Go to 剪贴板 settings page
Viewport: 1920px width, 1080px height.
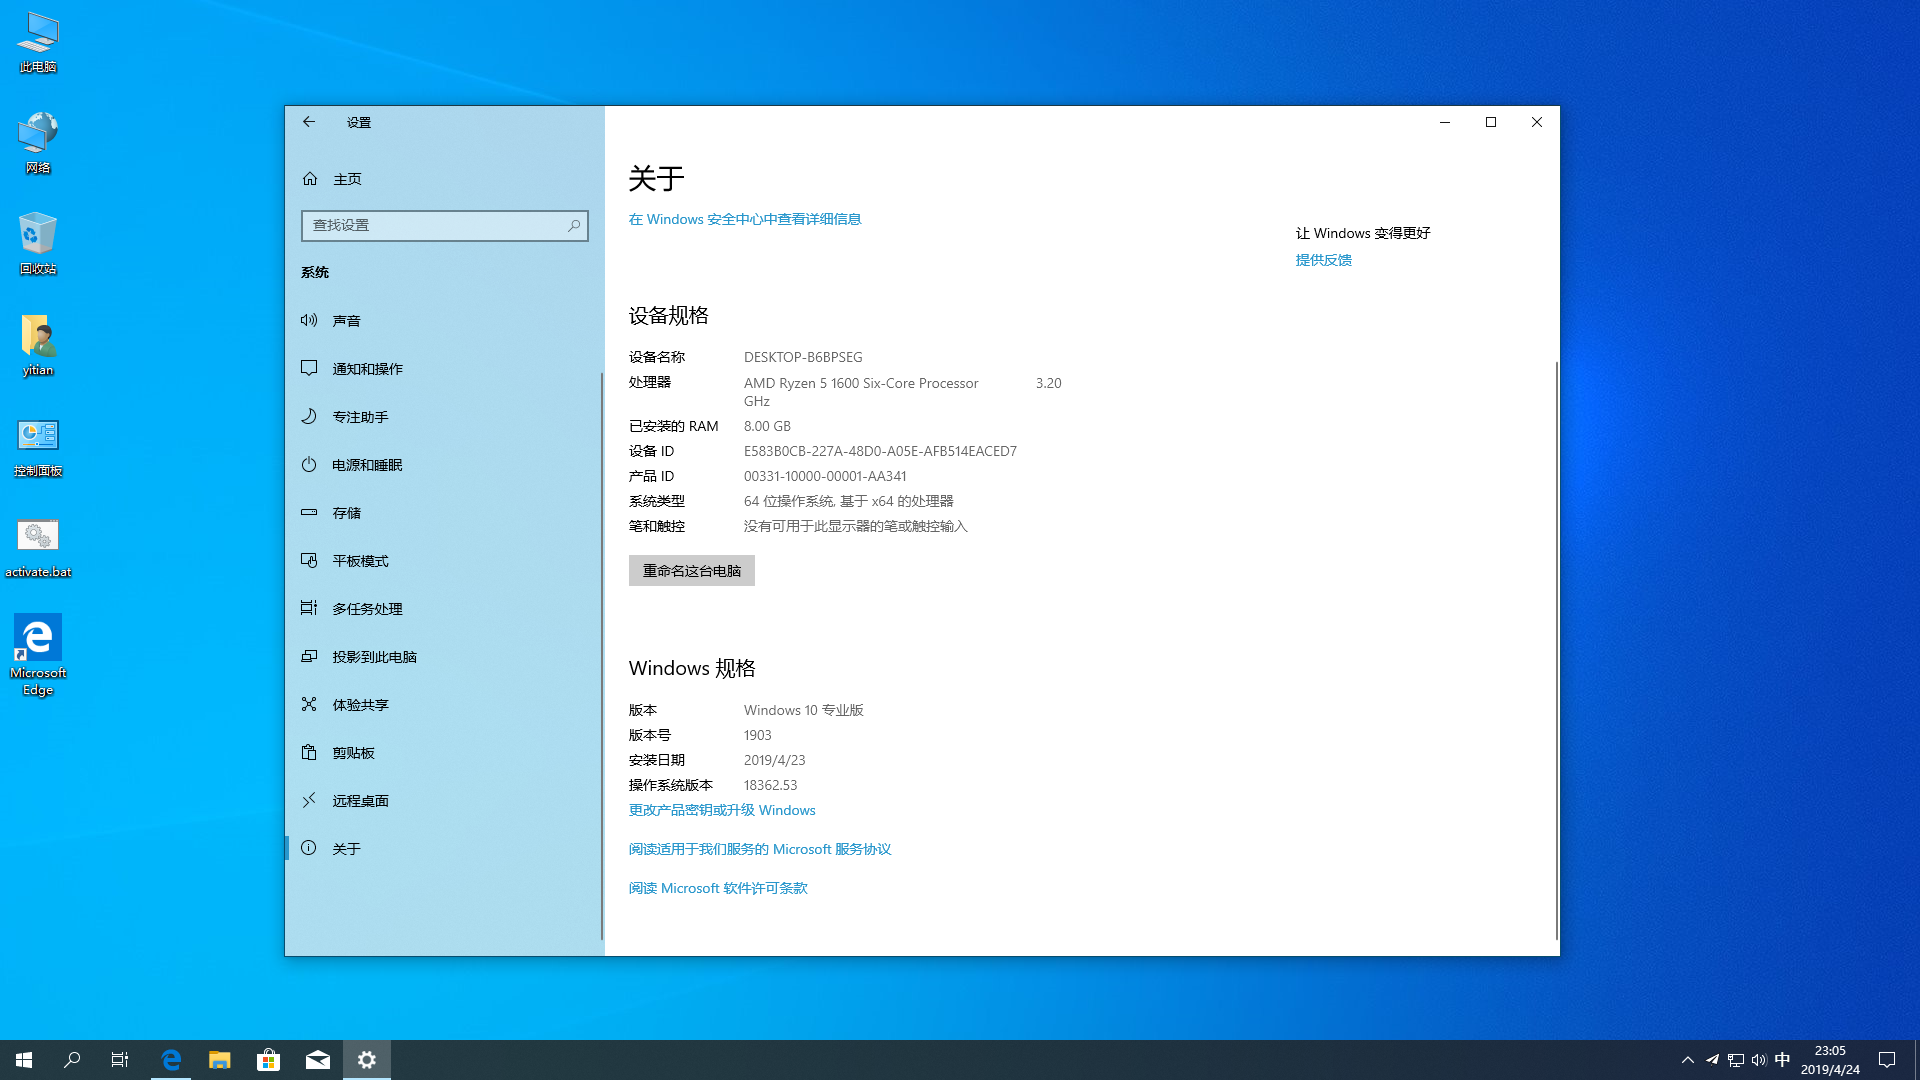[x=444, y=752]
